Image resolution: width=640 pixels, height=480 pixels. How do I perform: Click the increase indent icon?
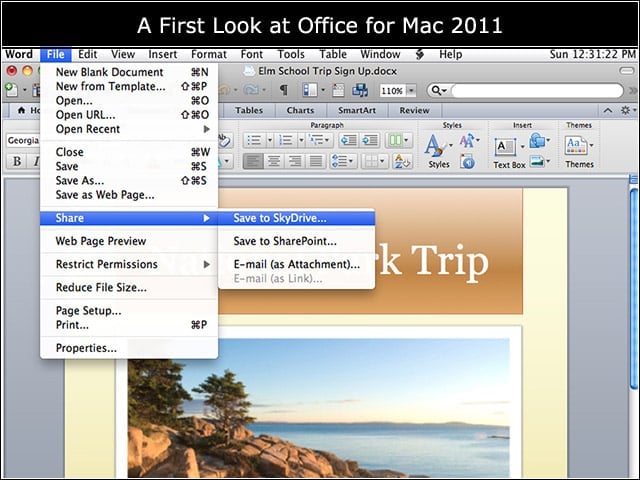(x=370, y=140)
